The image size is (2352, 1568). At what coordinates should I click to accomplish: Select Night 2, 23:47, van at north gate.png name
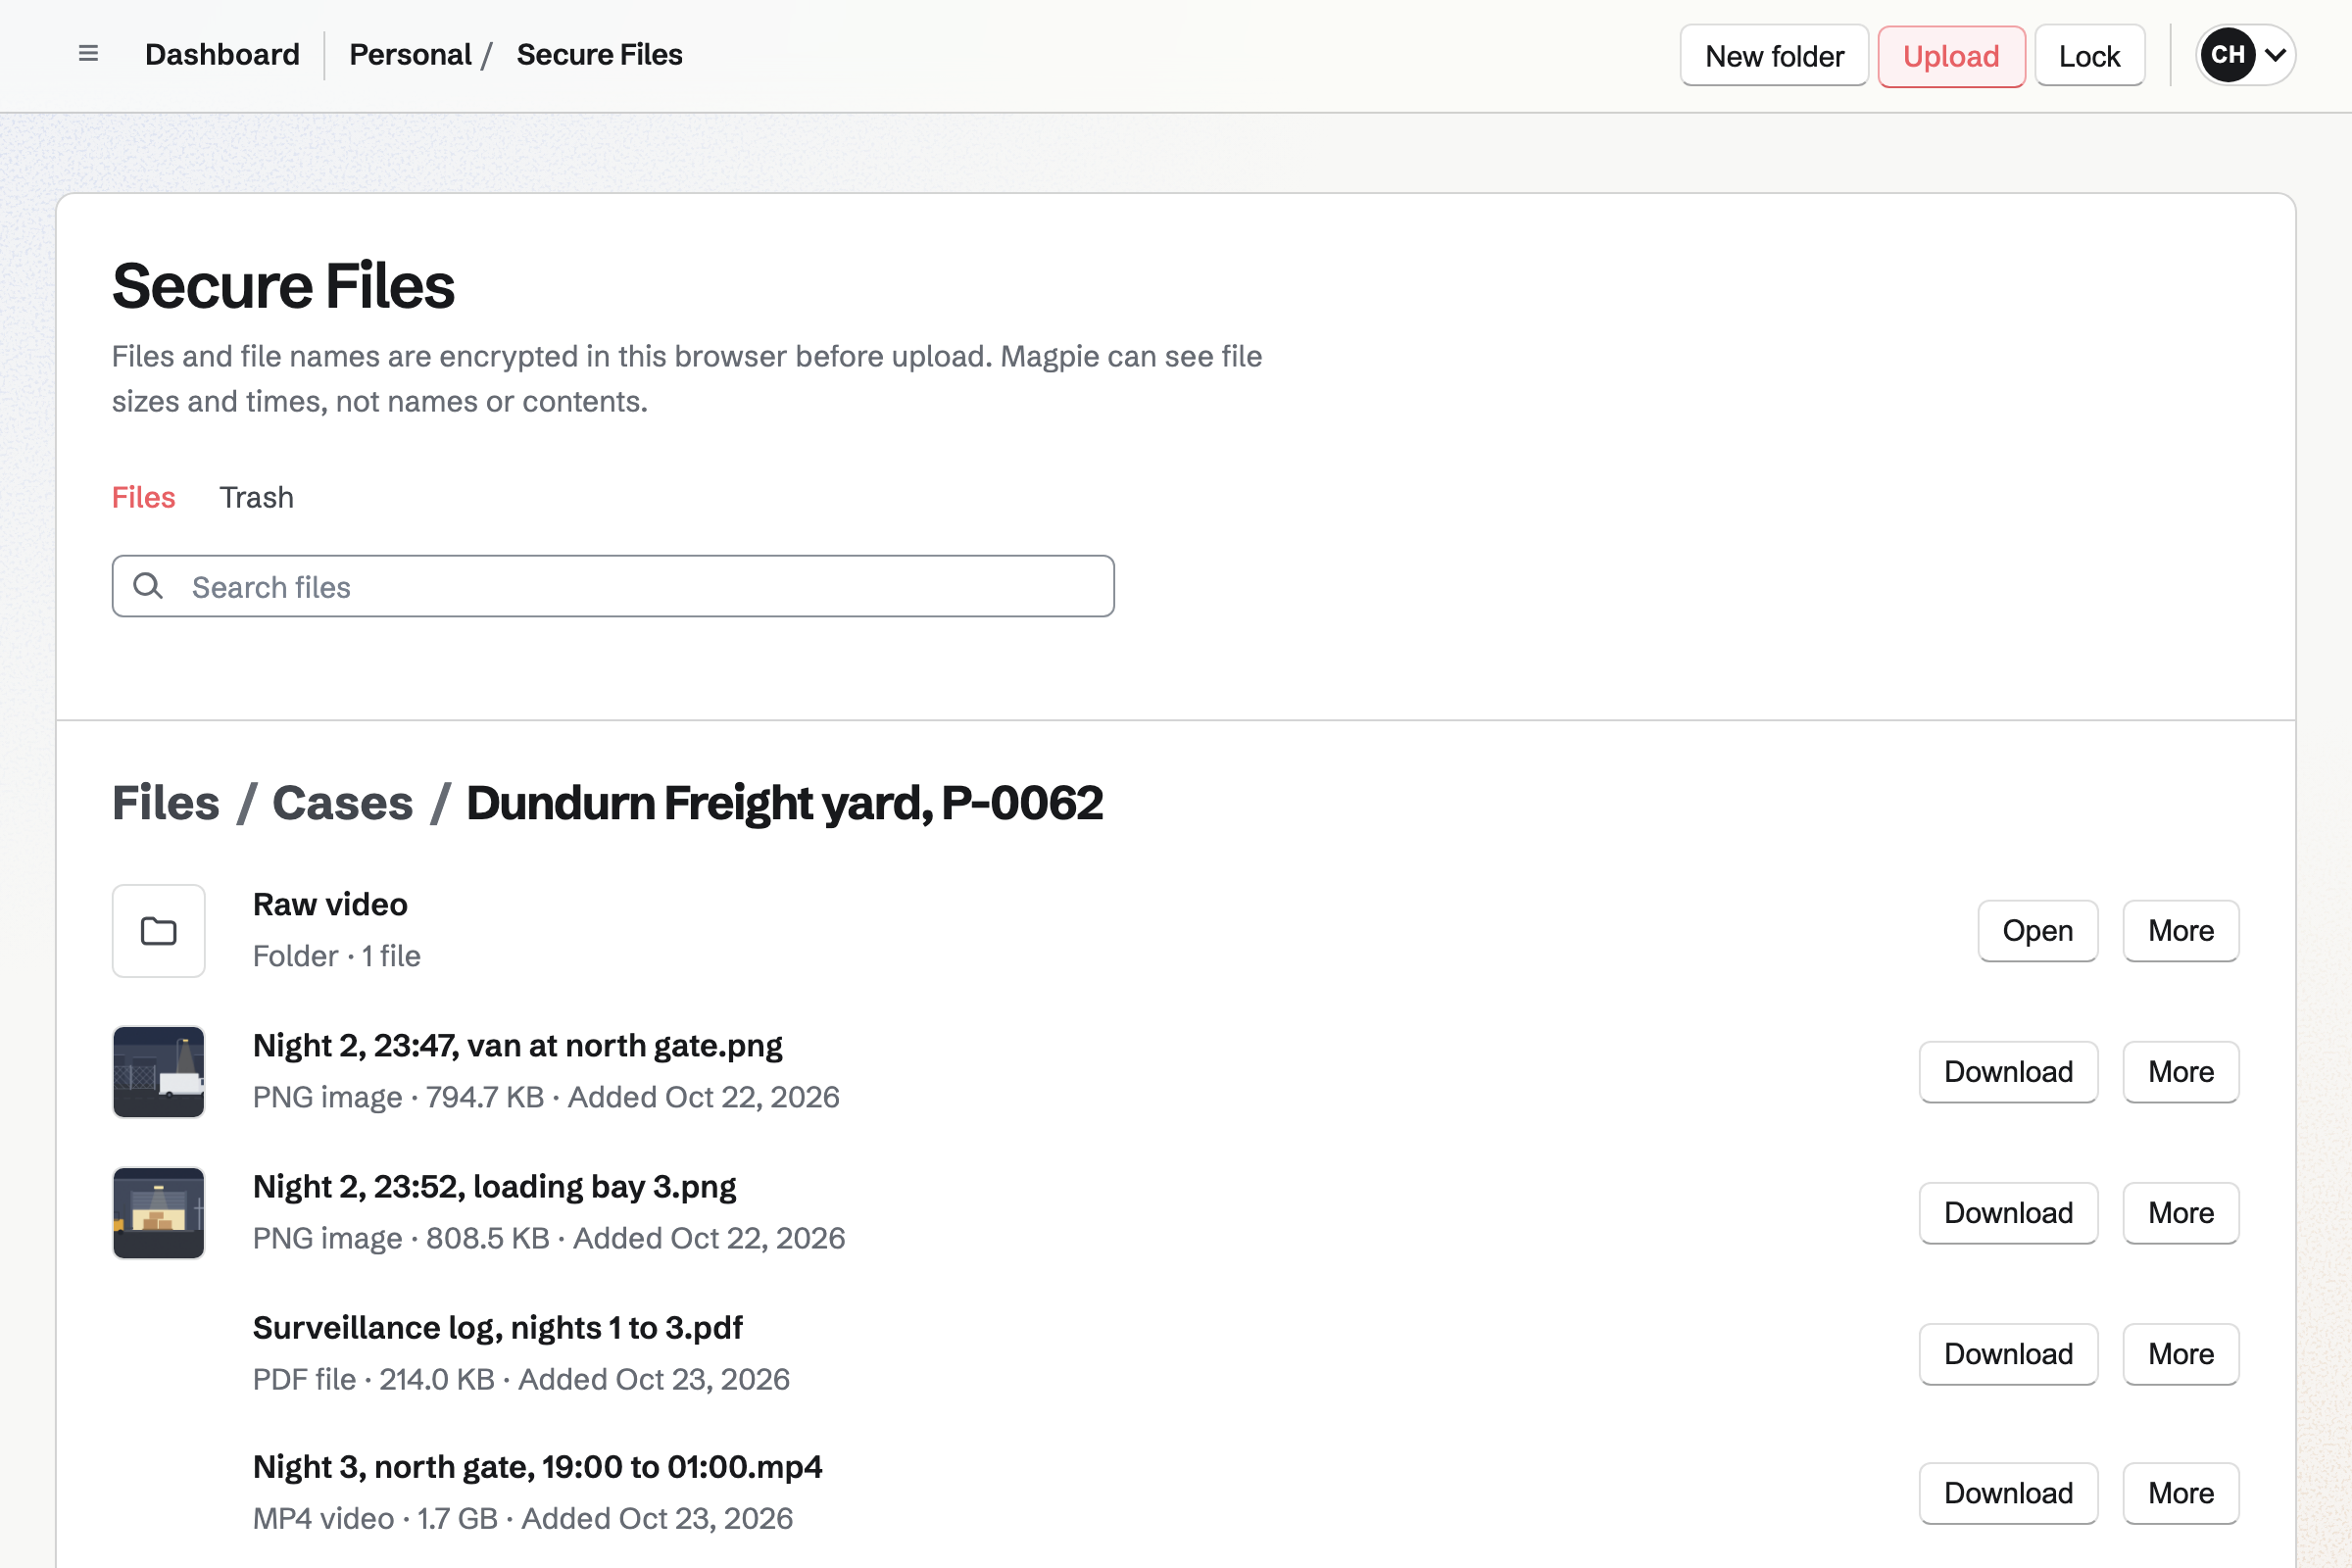click(518, 1045)
